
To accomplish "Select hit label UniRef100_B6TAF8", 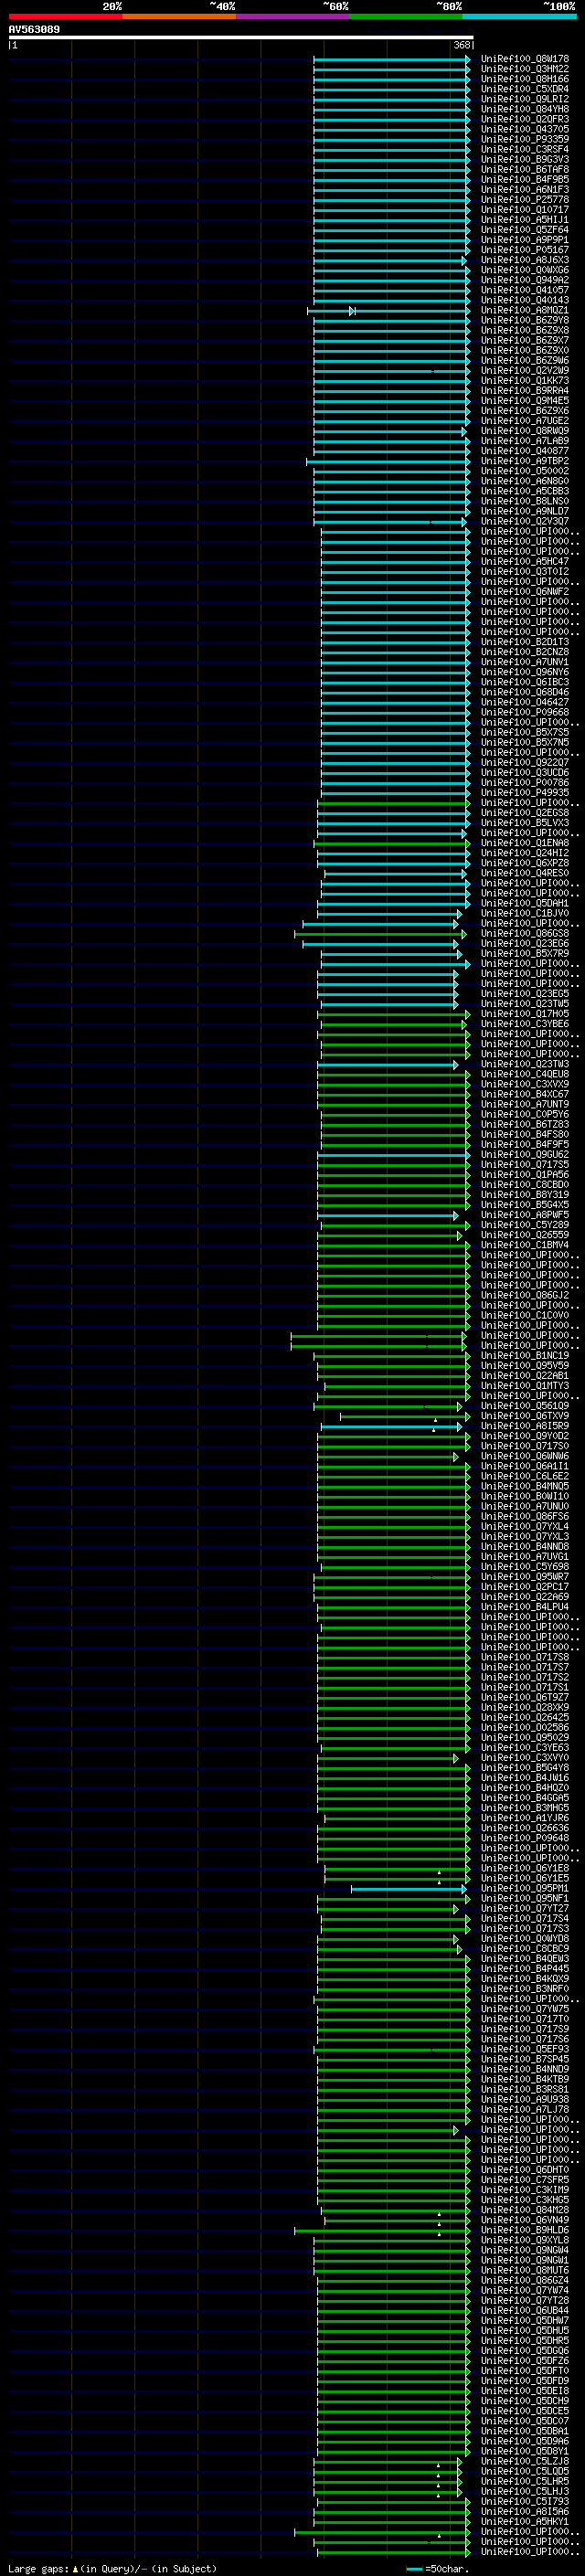I will [525, 169].
